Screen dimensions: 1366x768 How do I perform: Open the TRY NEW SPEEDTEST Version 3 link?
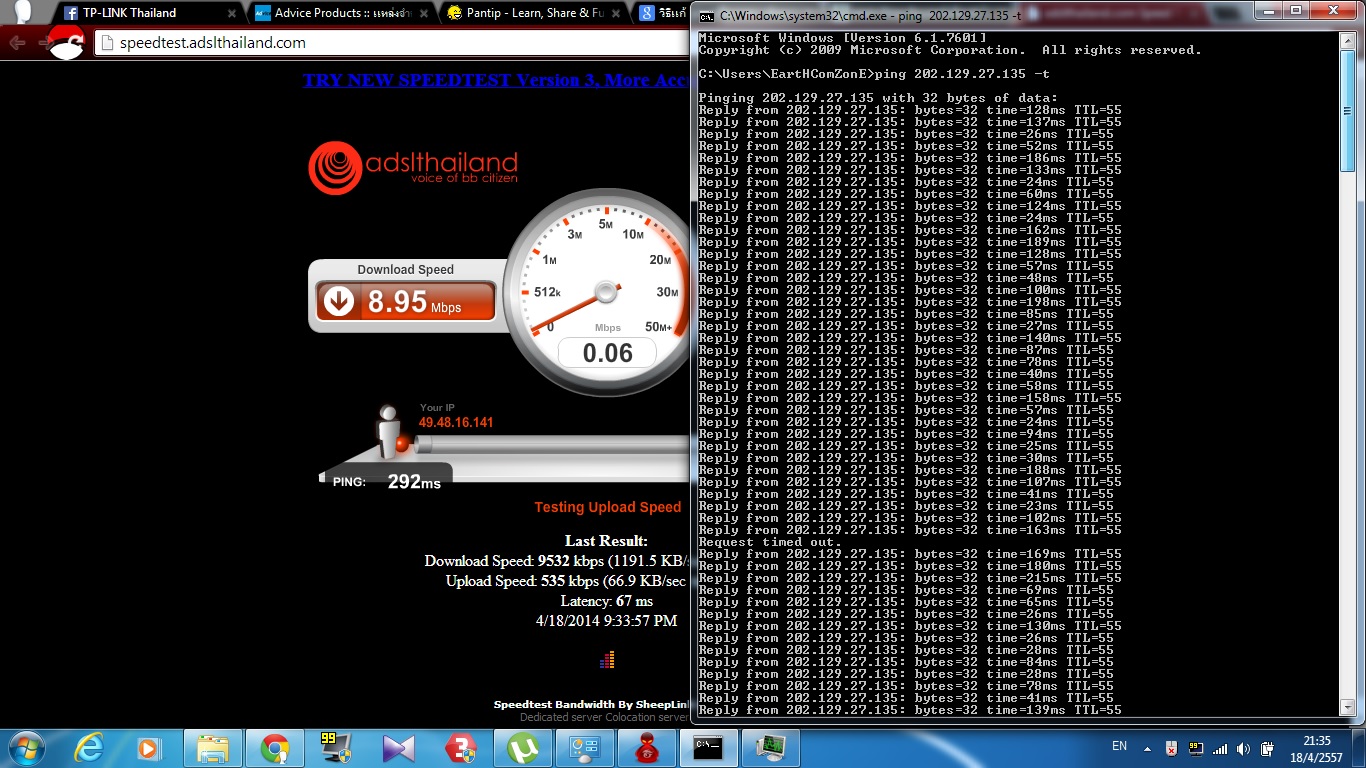496,80
